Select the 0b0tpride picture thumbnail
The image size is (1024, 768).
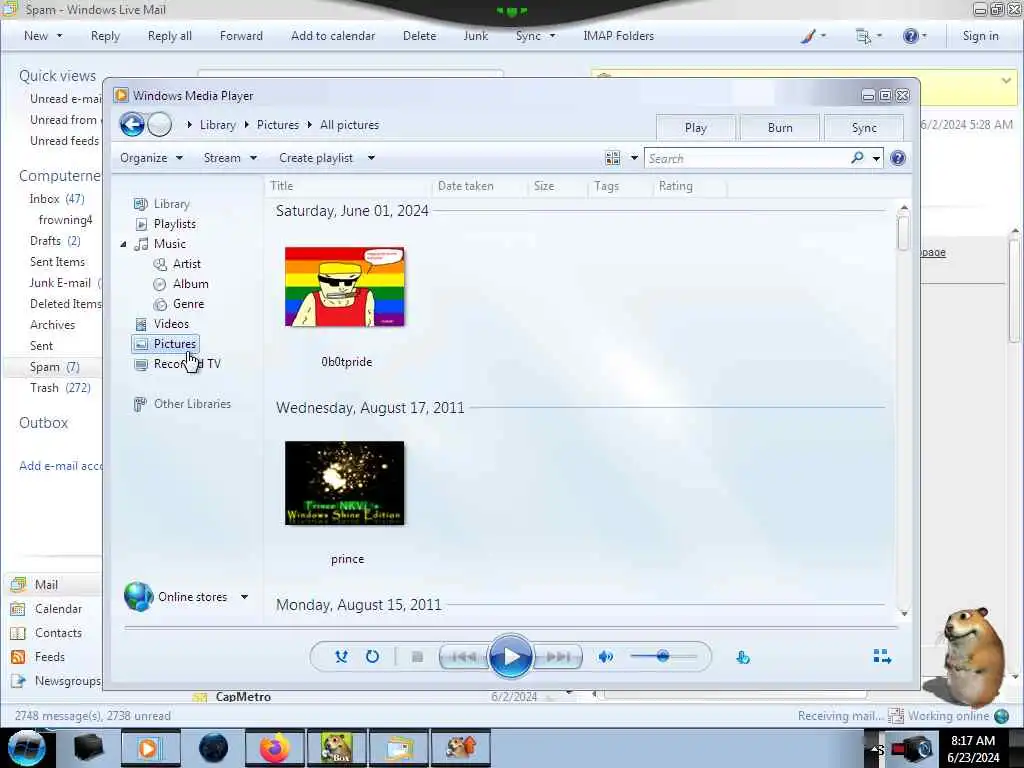[x=345, y=287]
